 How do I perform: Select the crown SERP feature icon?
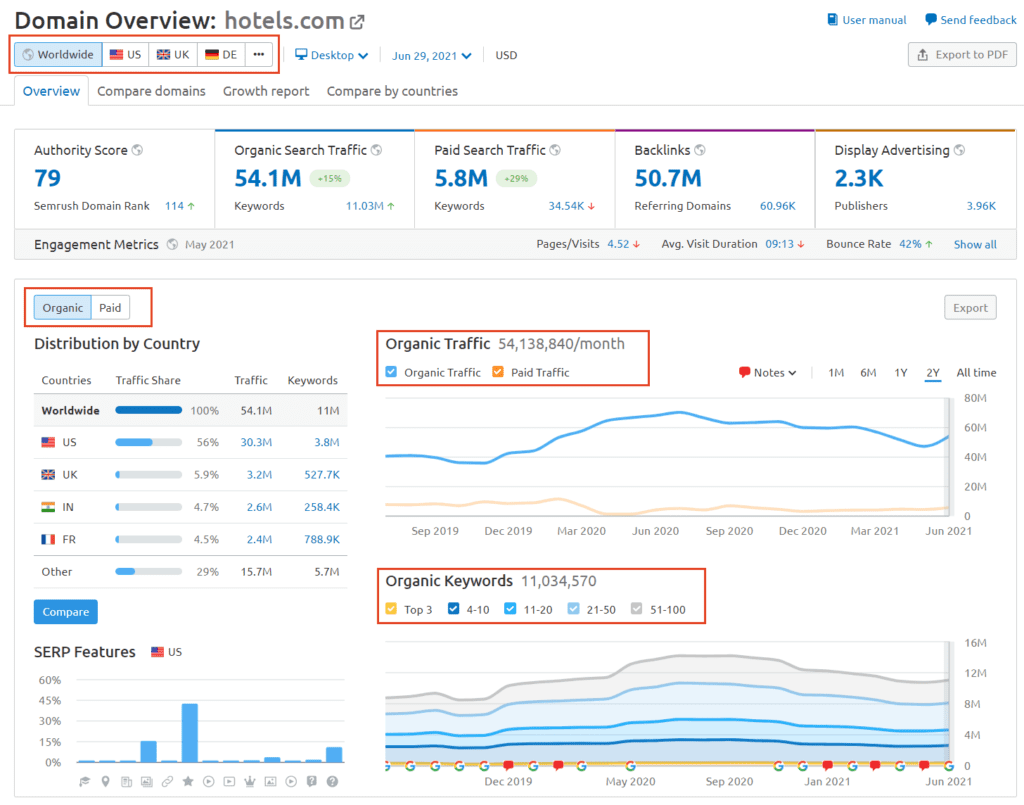(x=249, y=781)
